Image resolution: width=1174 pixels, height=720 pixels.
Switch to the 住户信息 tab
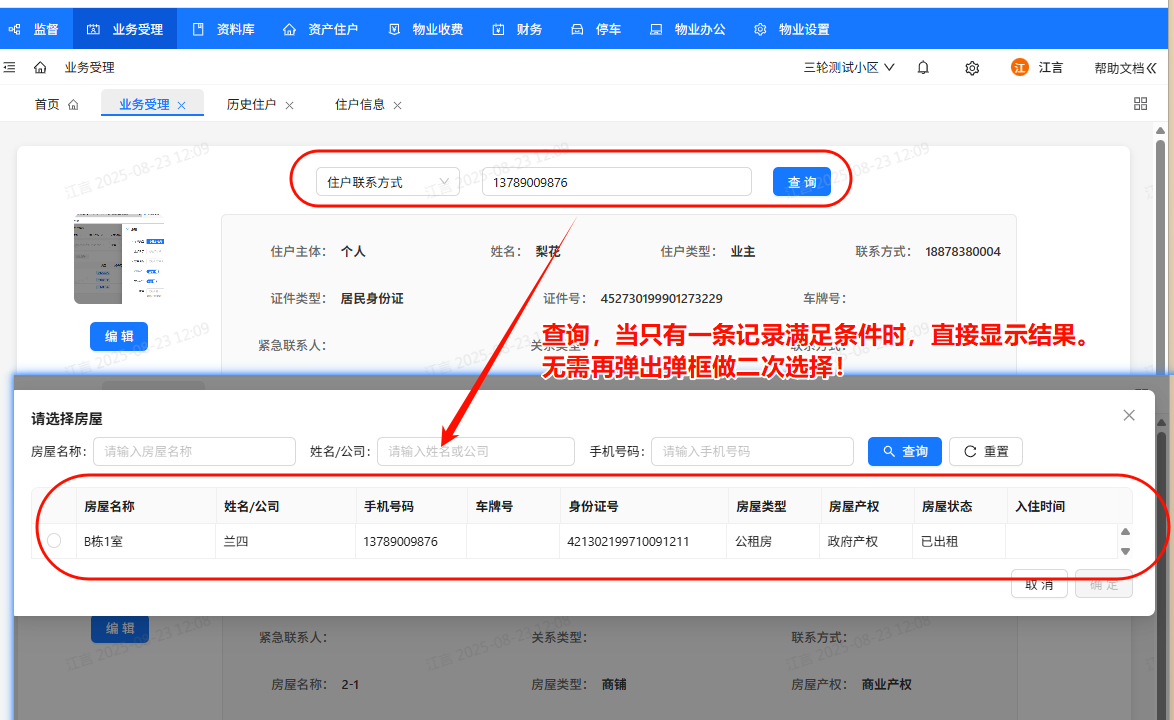[359, 104]
